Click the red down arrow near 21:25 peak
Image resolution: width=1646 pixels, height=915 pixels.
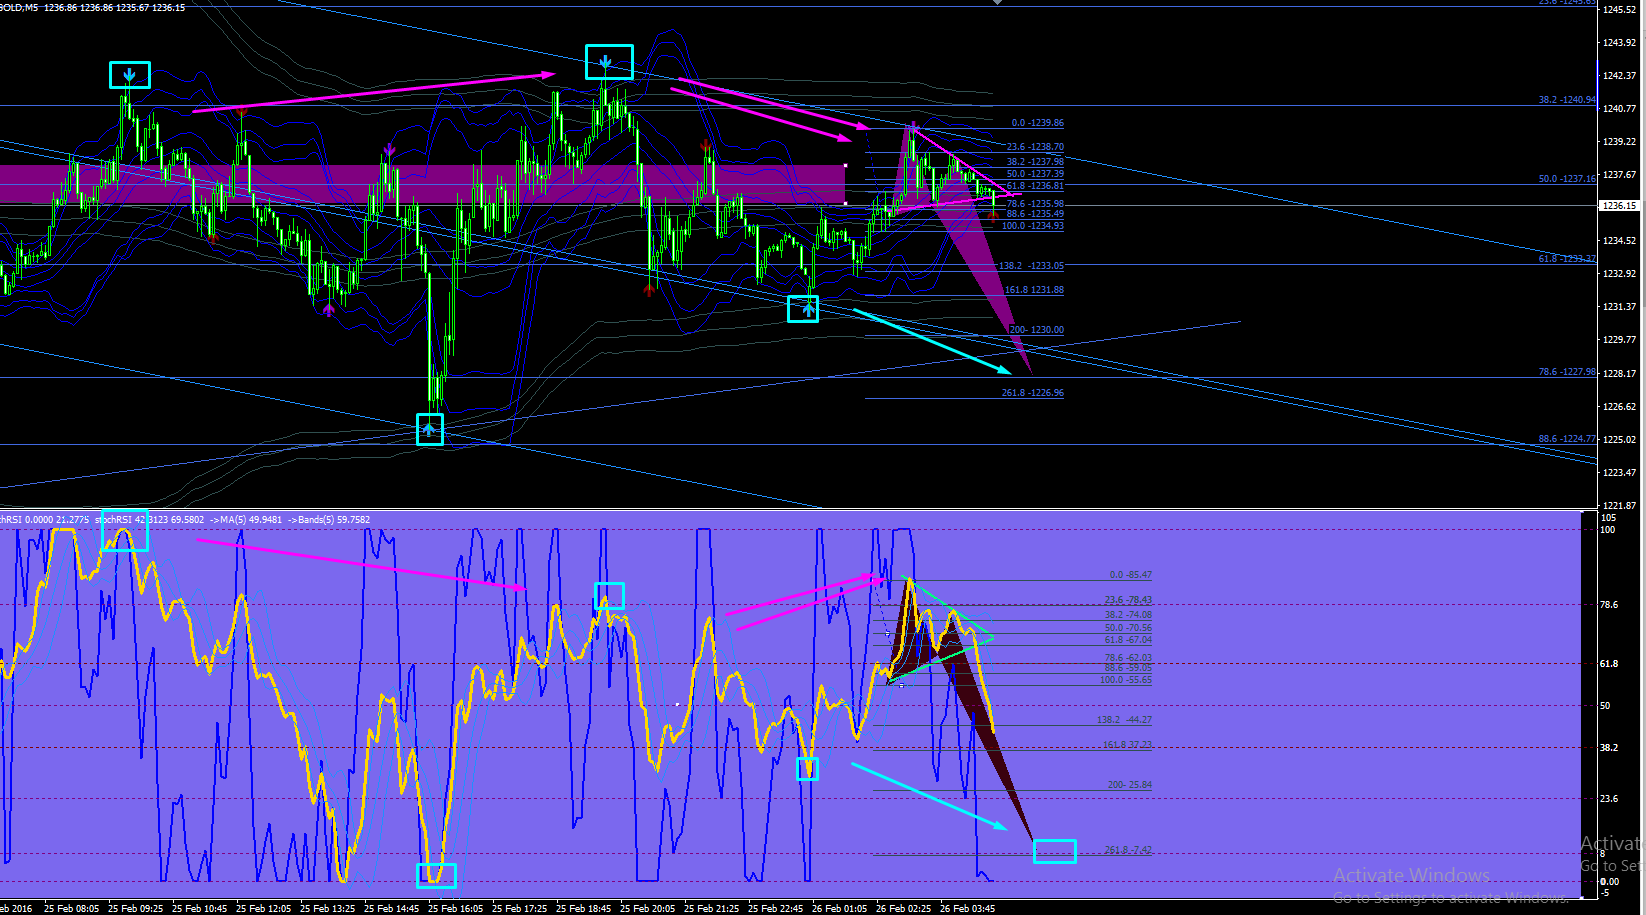coord(706,147)
